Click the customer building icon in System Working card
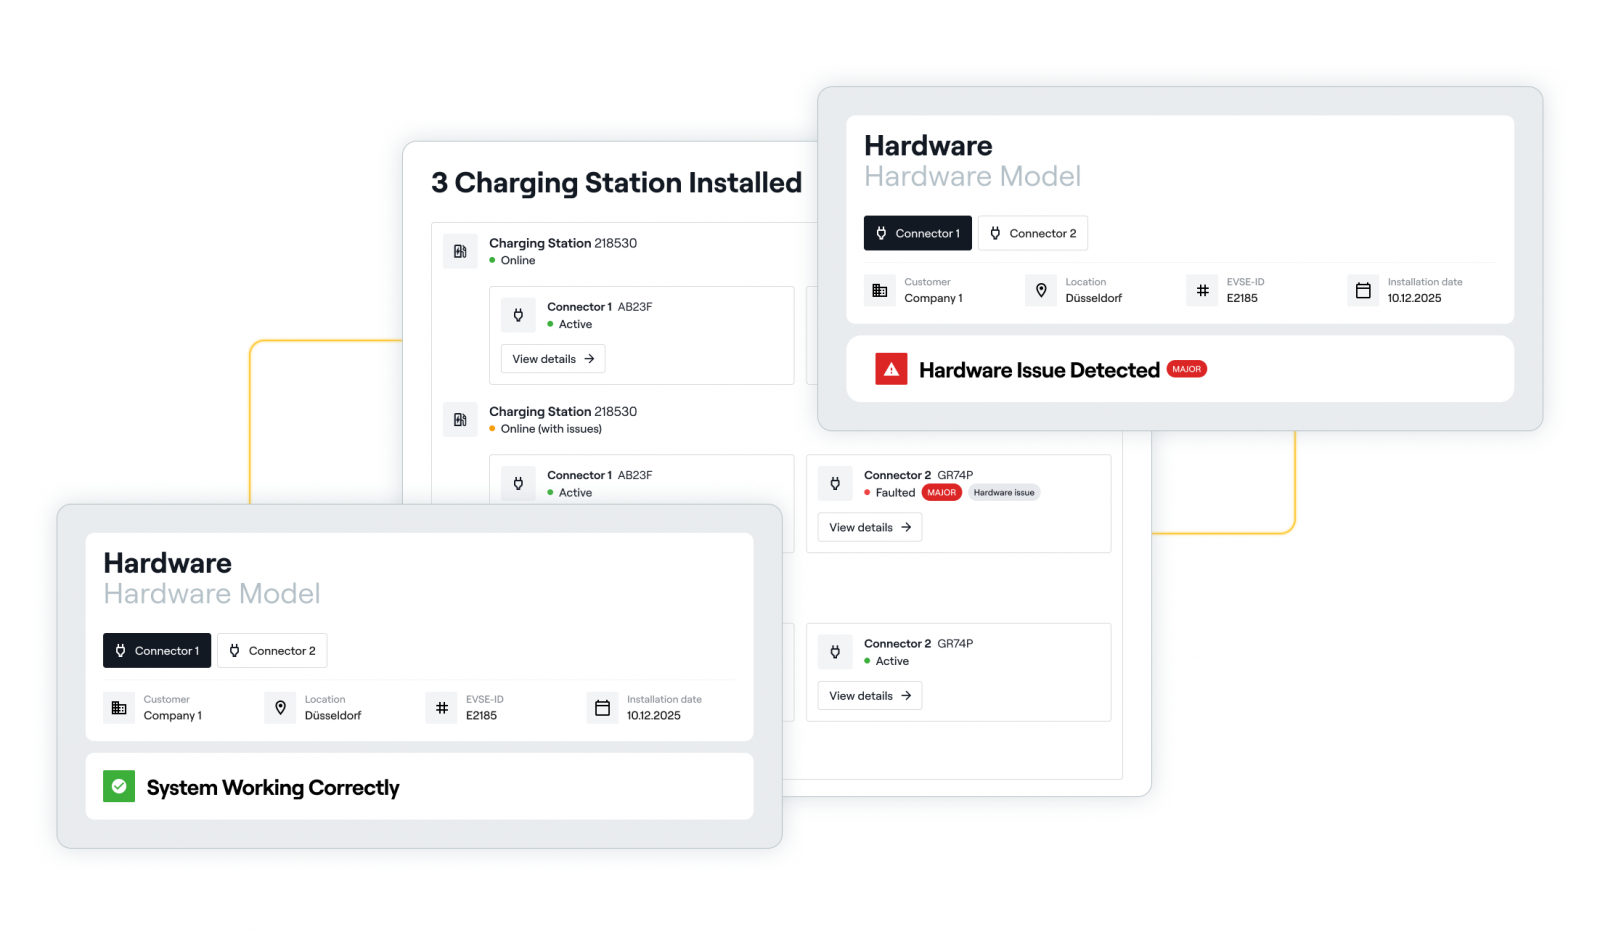The image size is (1600, 935). (x=119, y=708)
